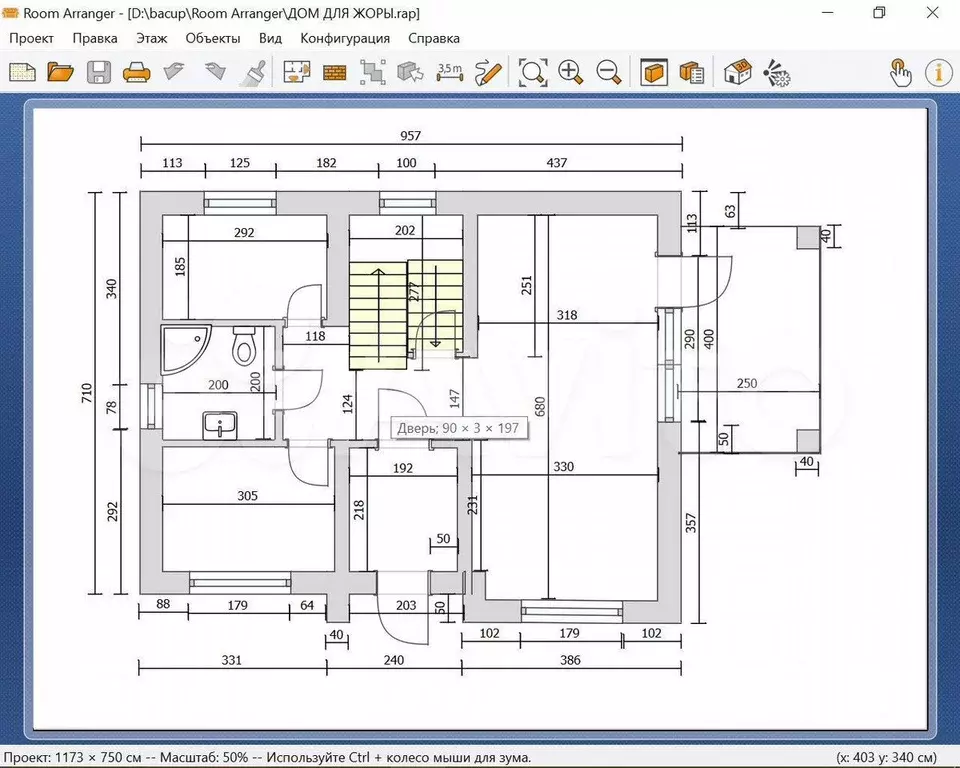The width and height of the screenshot is (960, 768).
Task: Select the brick wall tool
Action: (334, 73)
